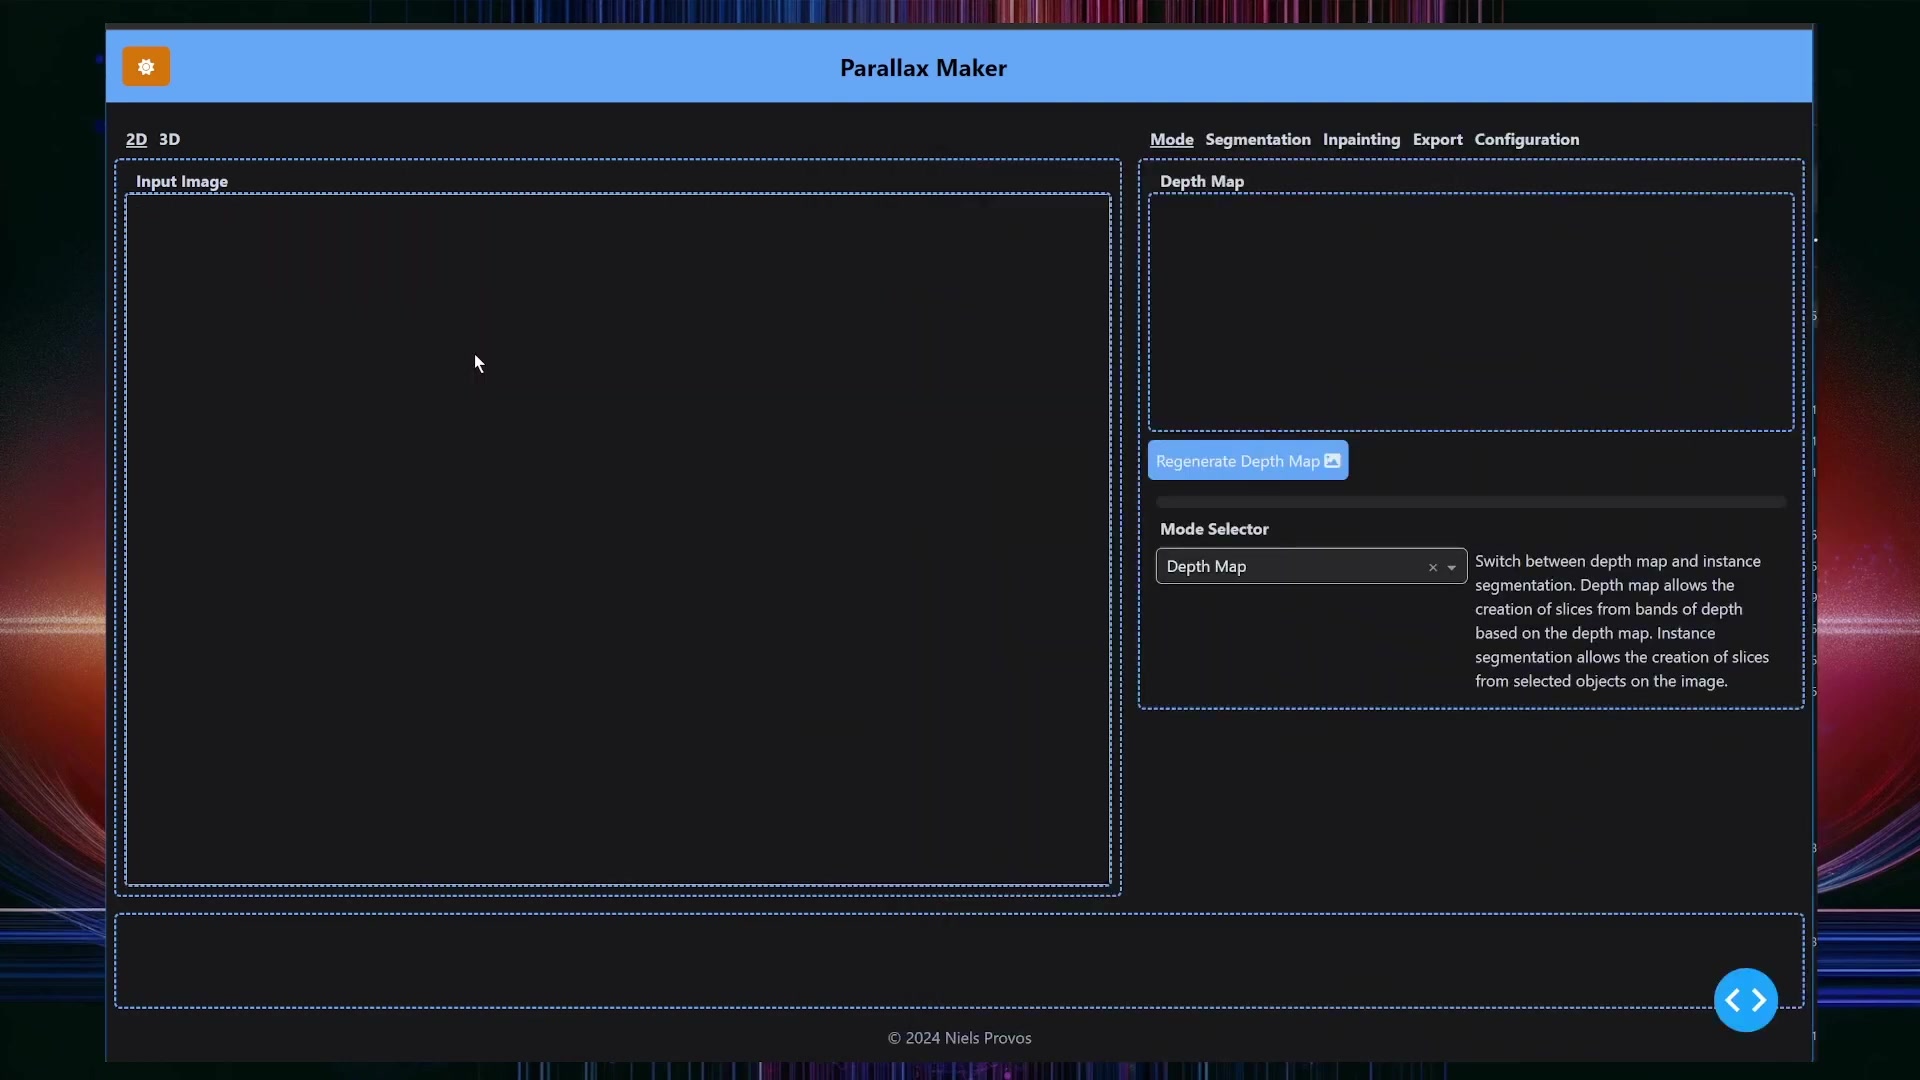Click the Regenerate Depth Map button

(x=1248, y=461)
